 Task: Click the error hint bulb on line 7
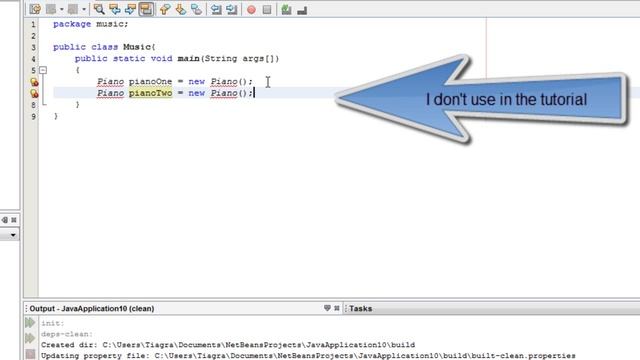point(34,93)
